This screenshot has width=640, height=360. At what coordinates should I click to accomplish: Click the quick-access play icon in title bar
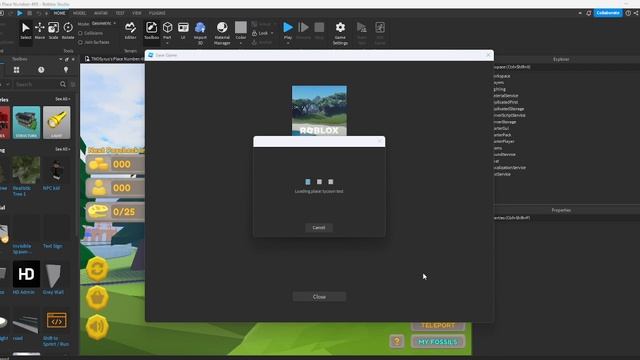tap(20, 13)
